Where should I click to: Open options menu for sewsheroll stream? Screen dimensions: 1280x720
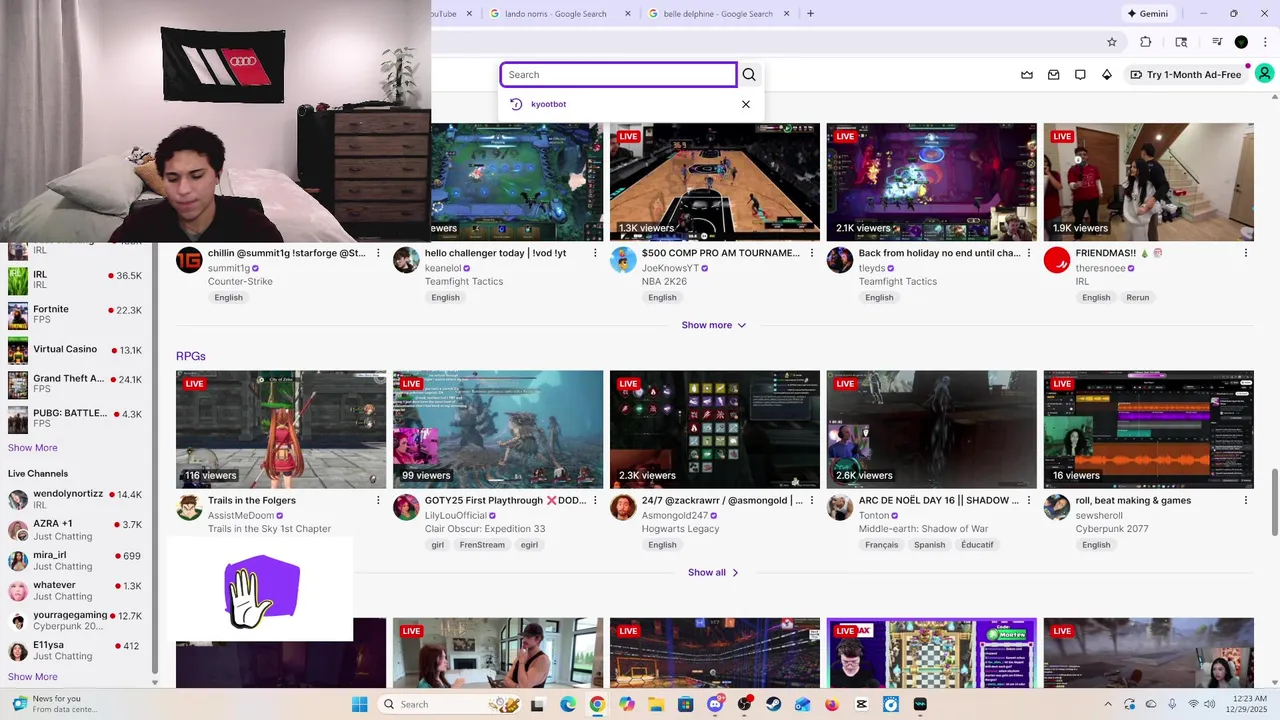(x=1246, y=500)
